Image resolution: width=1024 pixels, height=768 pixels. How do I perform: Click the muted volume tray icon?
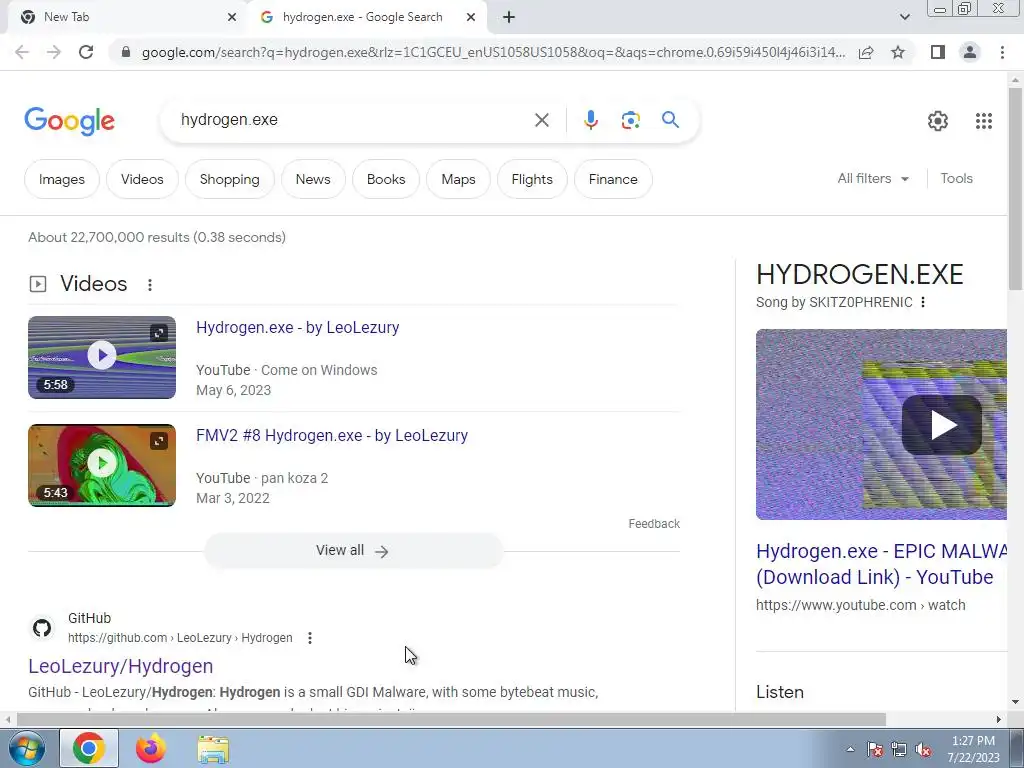[x=923, y=750]
